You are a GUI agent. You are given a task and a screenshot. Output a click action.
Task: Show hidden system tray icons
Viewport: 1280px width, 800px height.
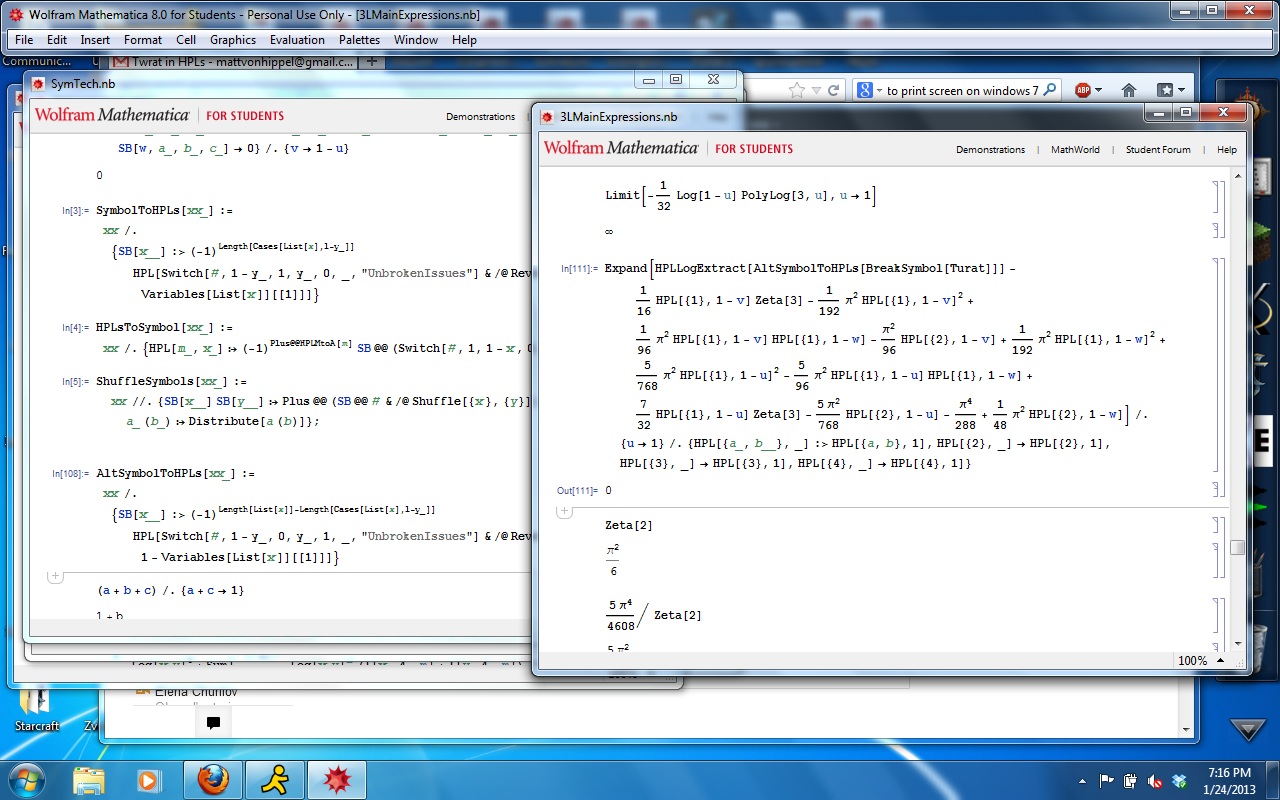click(x=1084, y=781)
